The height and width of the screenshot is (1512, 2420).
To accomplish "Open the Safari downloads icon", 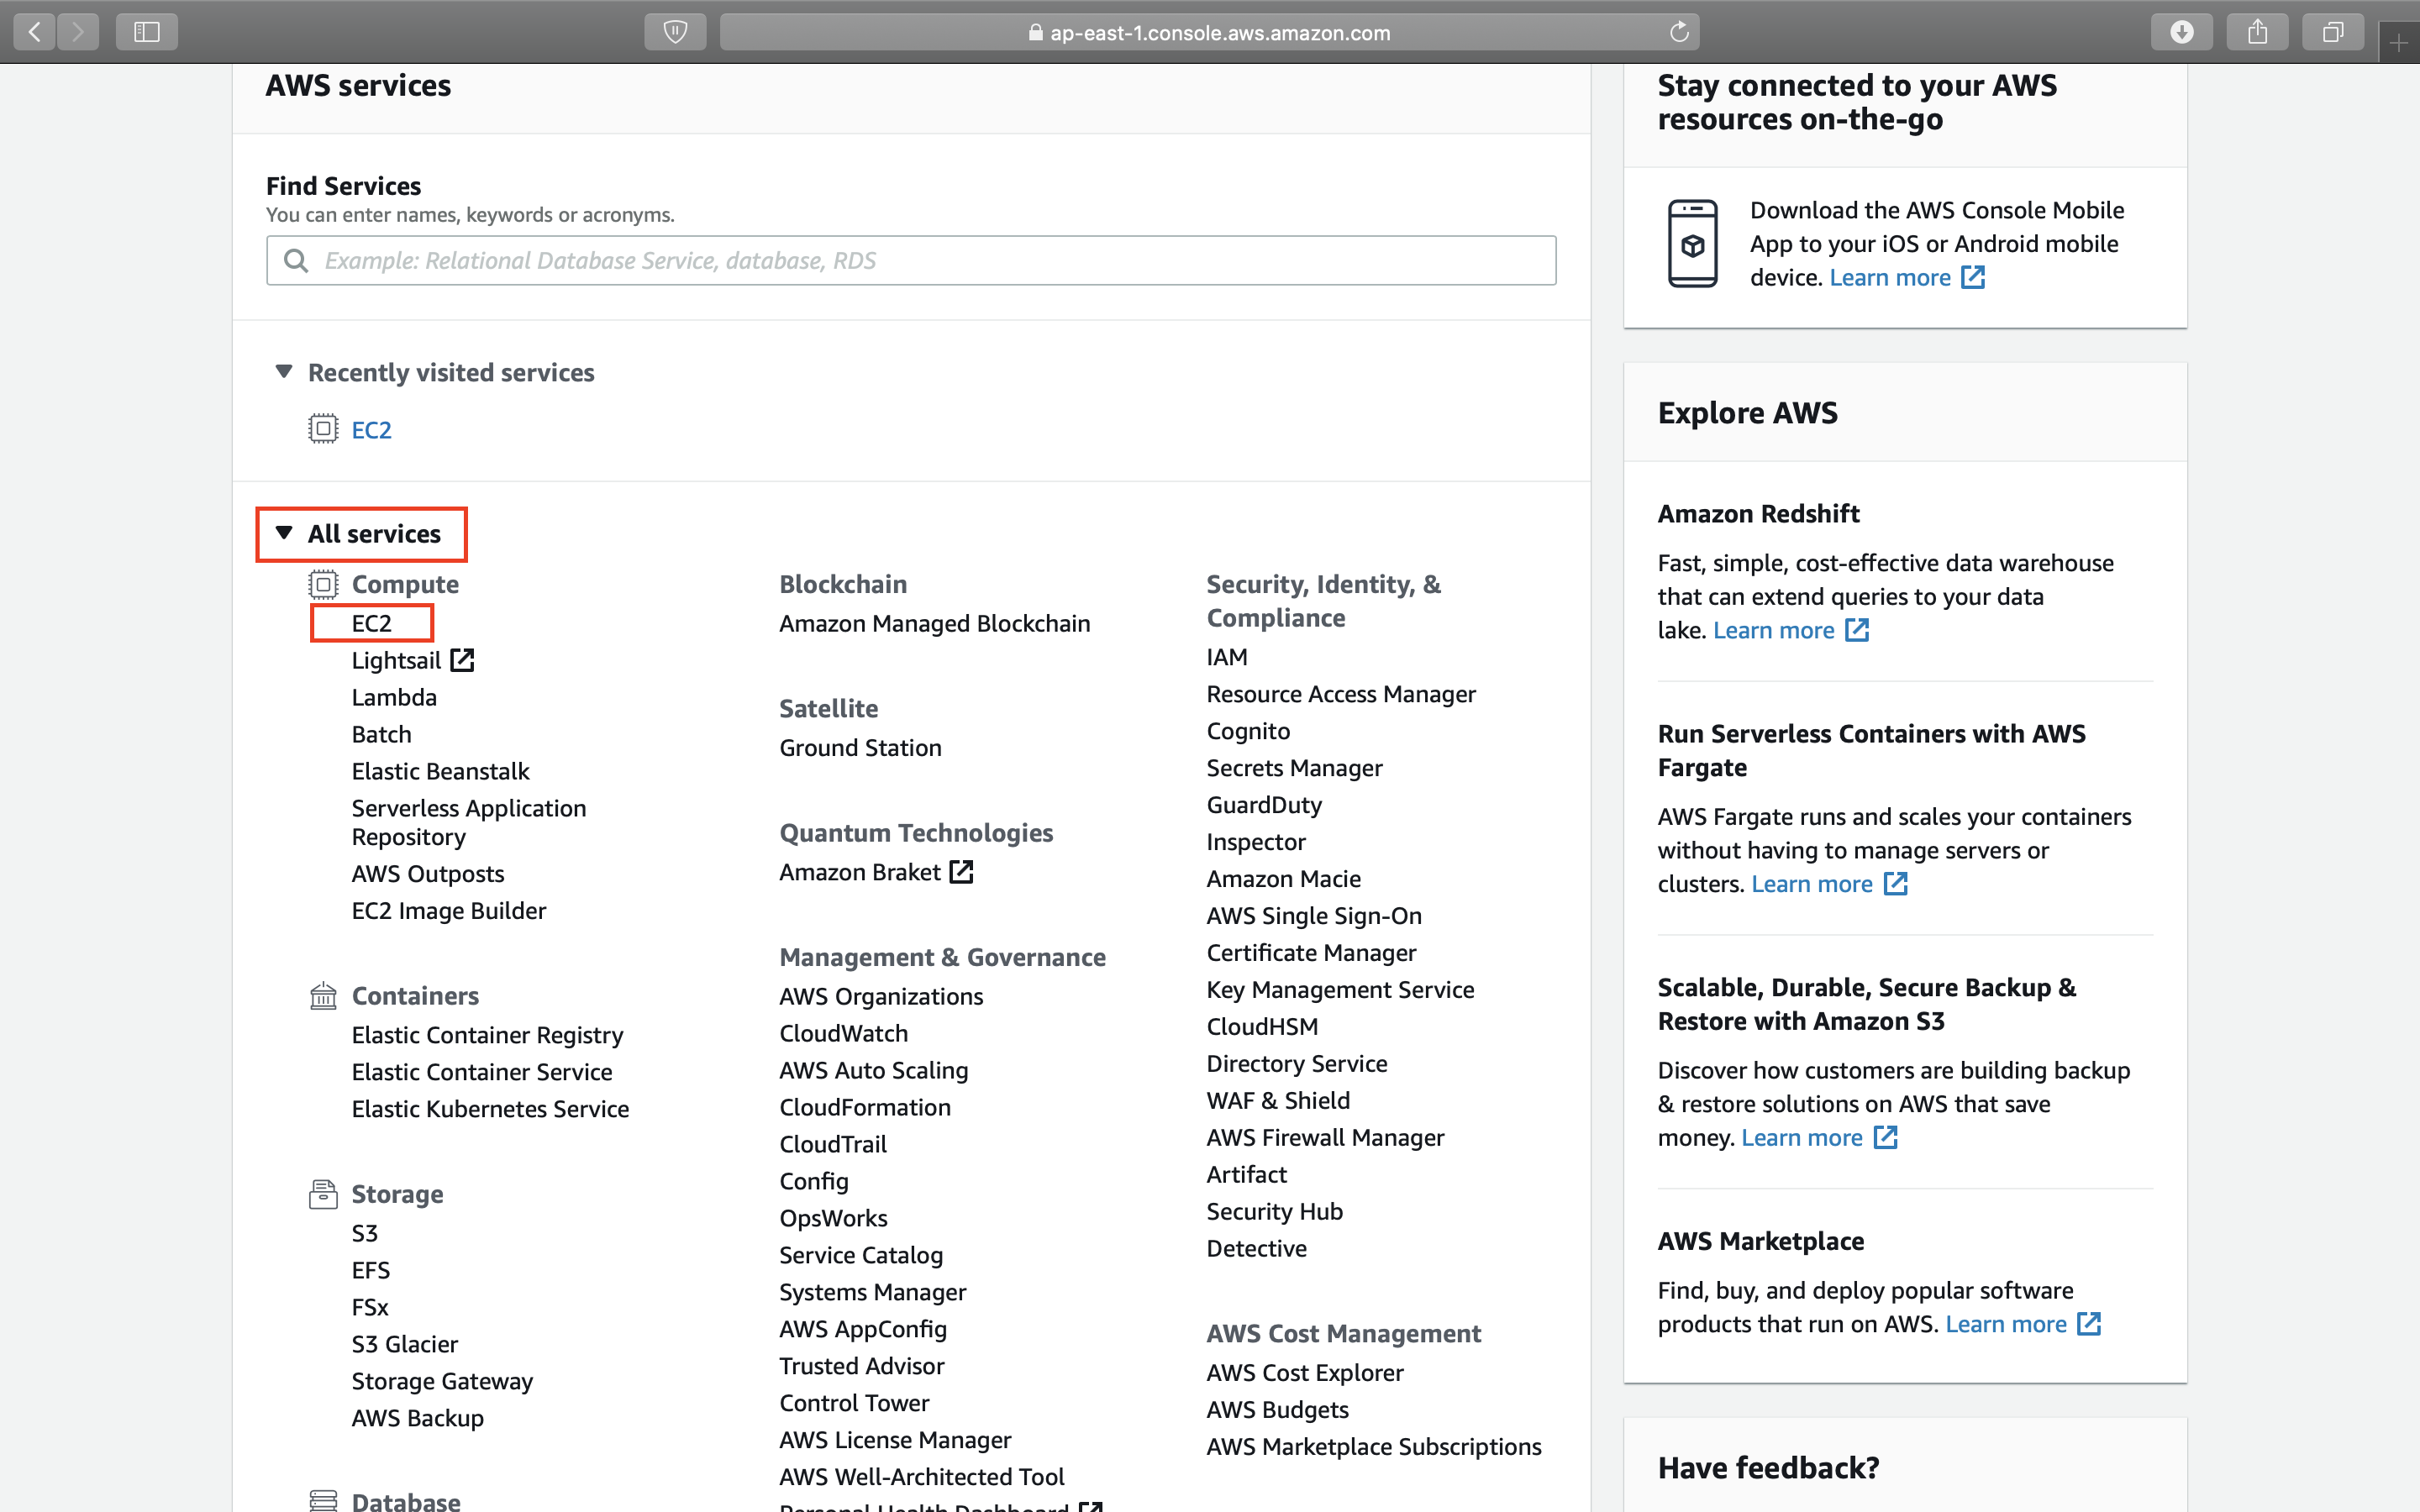I will pos(2182,32).
